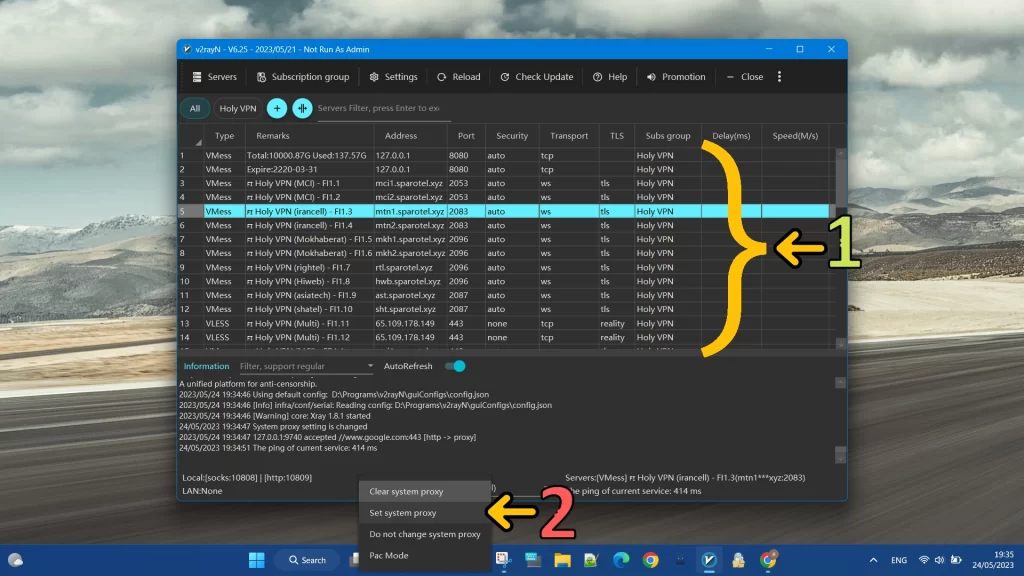Screen dimensions: 1024x576
Task: Open the v2rayN icon on the taskbar
Action: click(x=710, y=560)
